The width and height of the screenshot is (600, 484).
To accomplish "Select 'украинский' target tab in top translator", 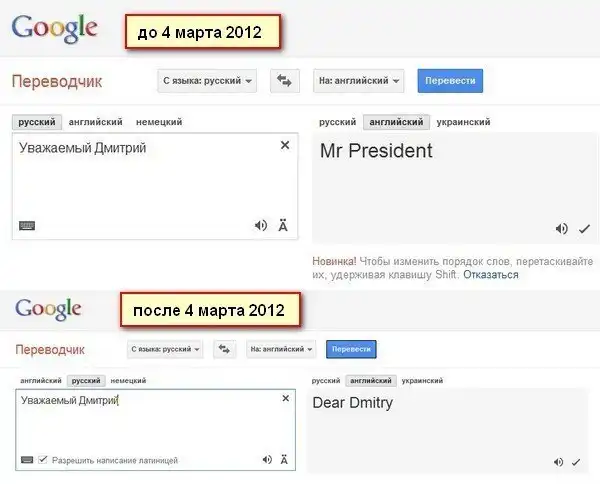I will tap(463, 122).
